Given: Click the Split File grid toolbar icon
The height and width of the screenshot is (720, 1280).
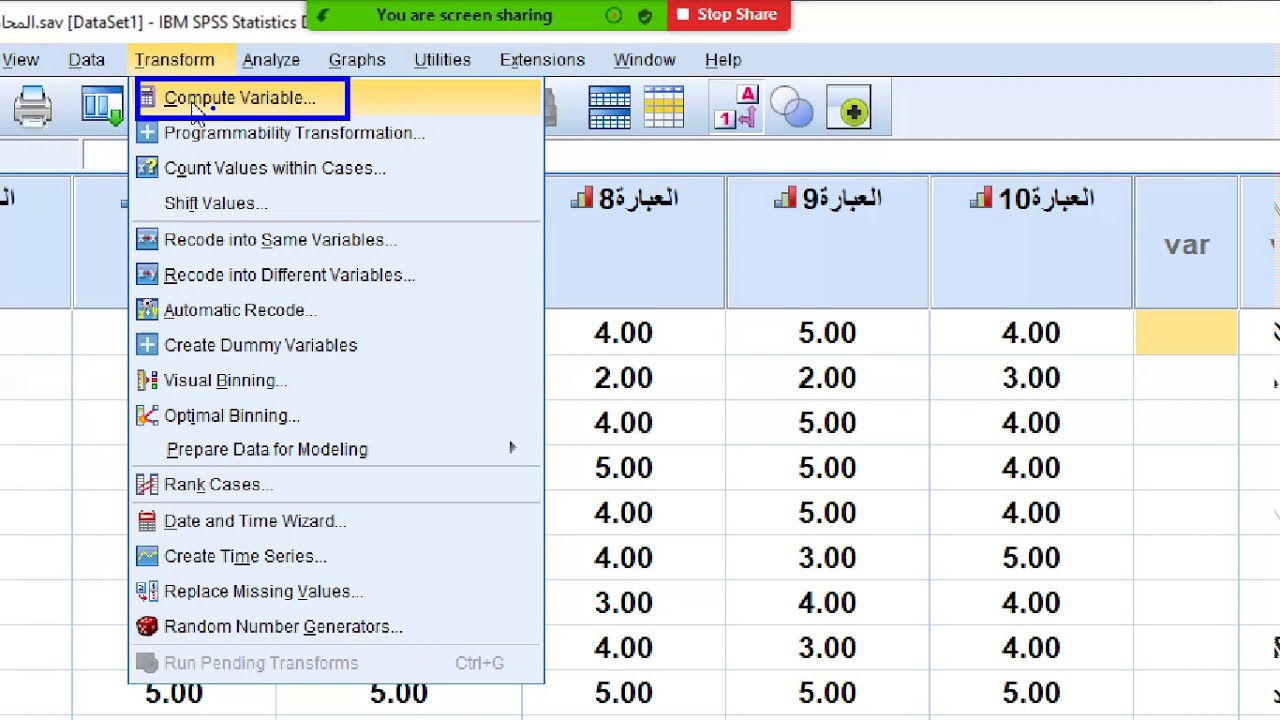Looking at the screenshot, I should click(x=609, y=107).
